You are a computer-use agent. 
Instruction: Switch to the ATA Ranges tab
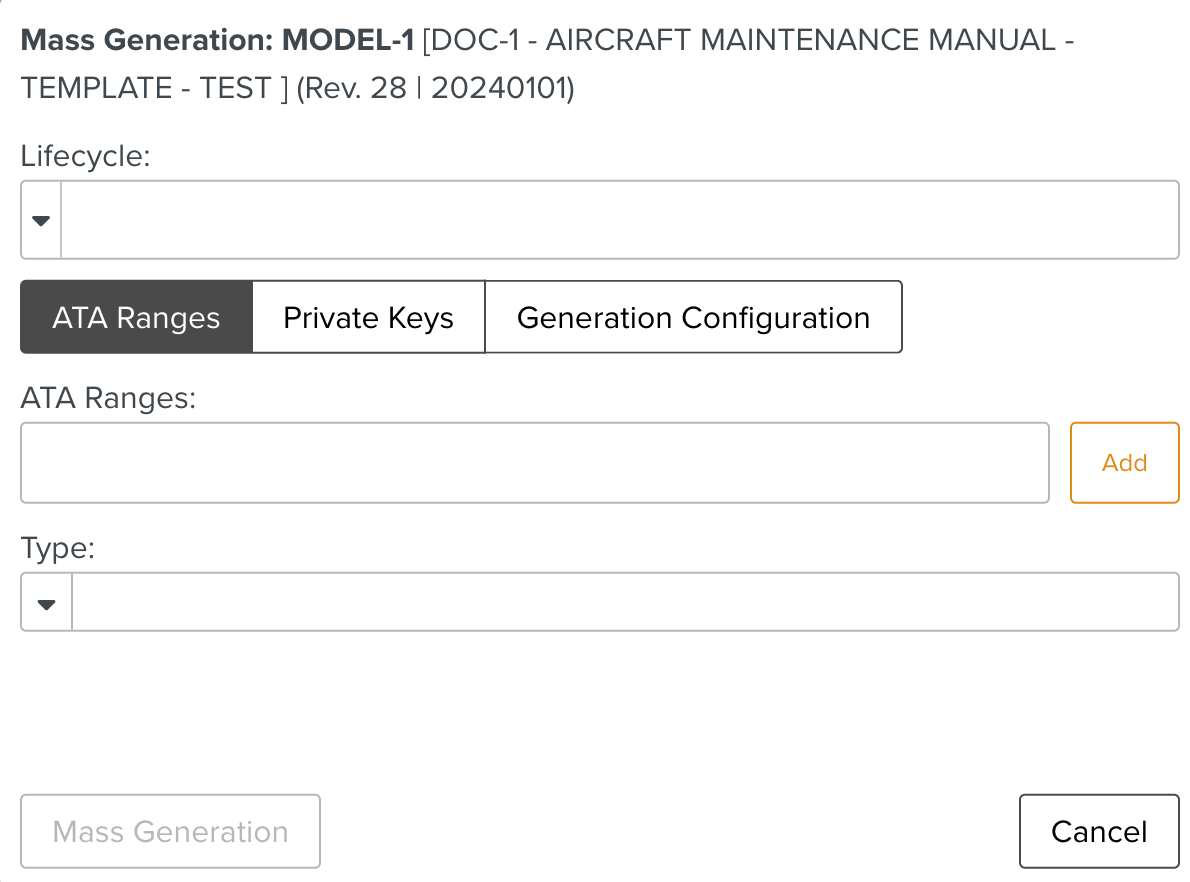(136, 318)
